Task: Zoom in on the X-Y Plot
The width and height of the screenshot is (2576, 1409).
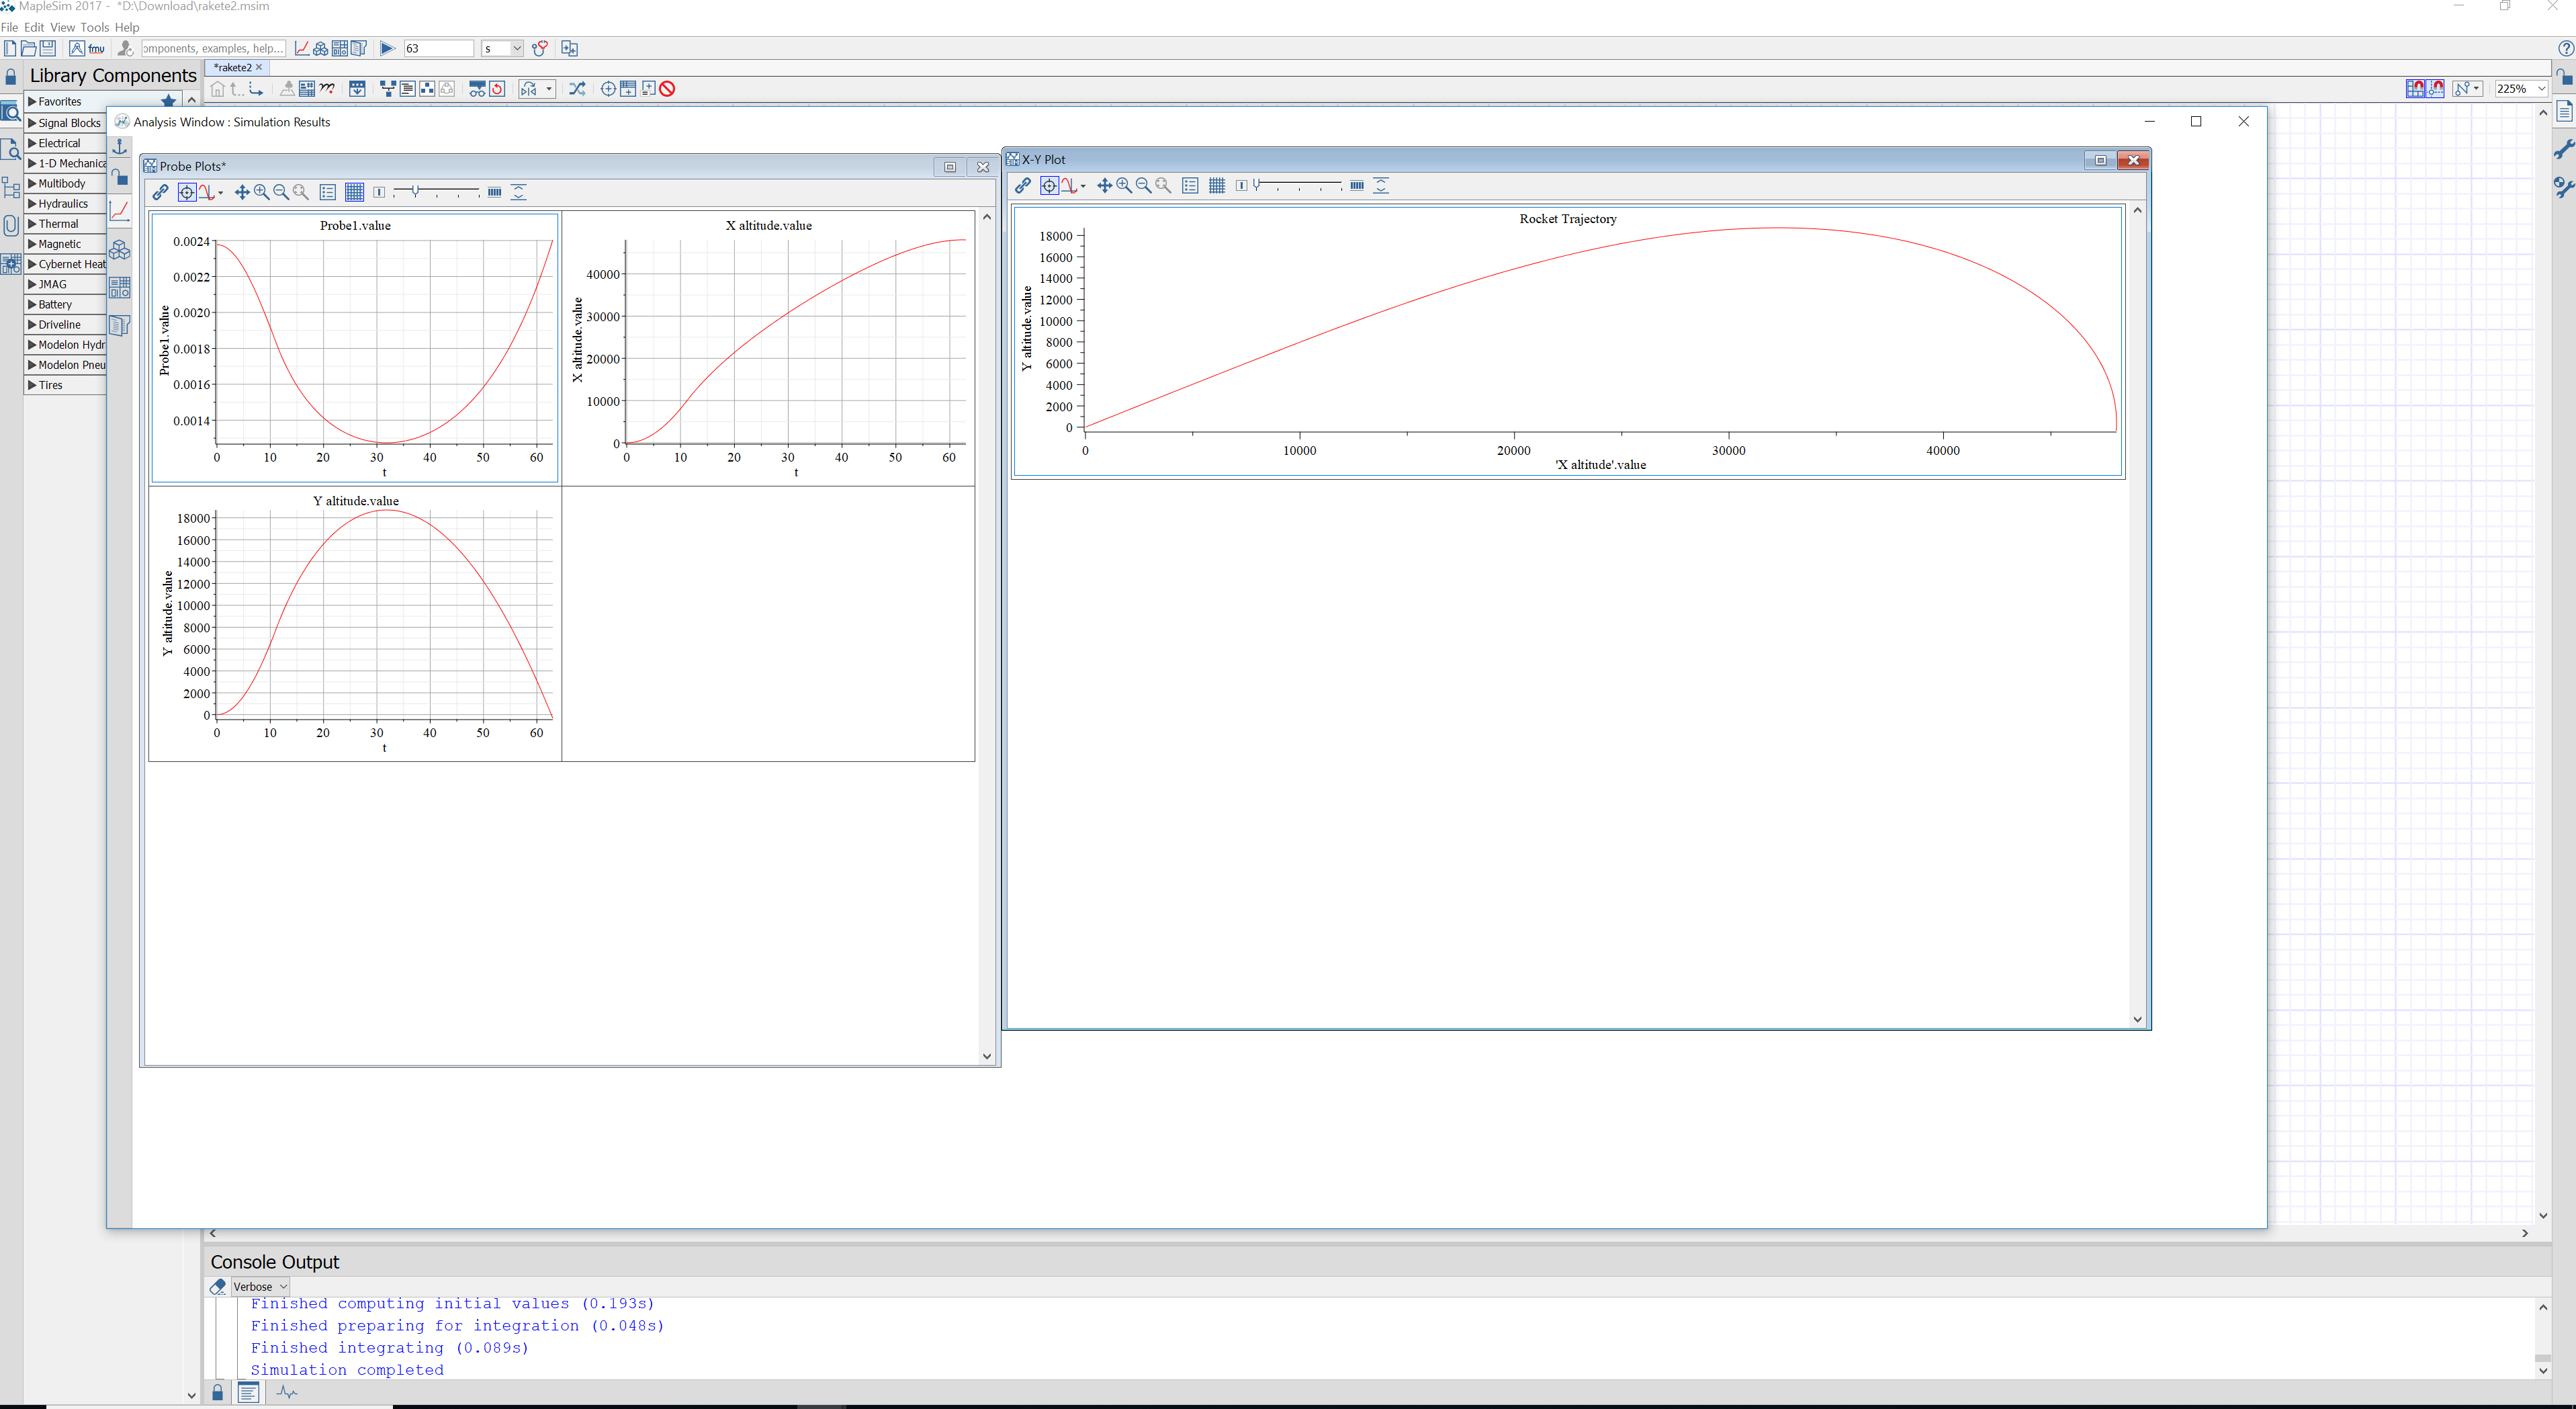Action: click(1124, 185)
